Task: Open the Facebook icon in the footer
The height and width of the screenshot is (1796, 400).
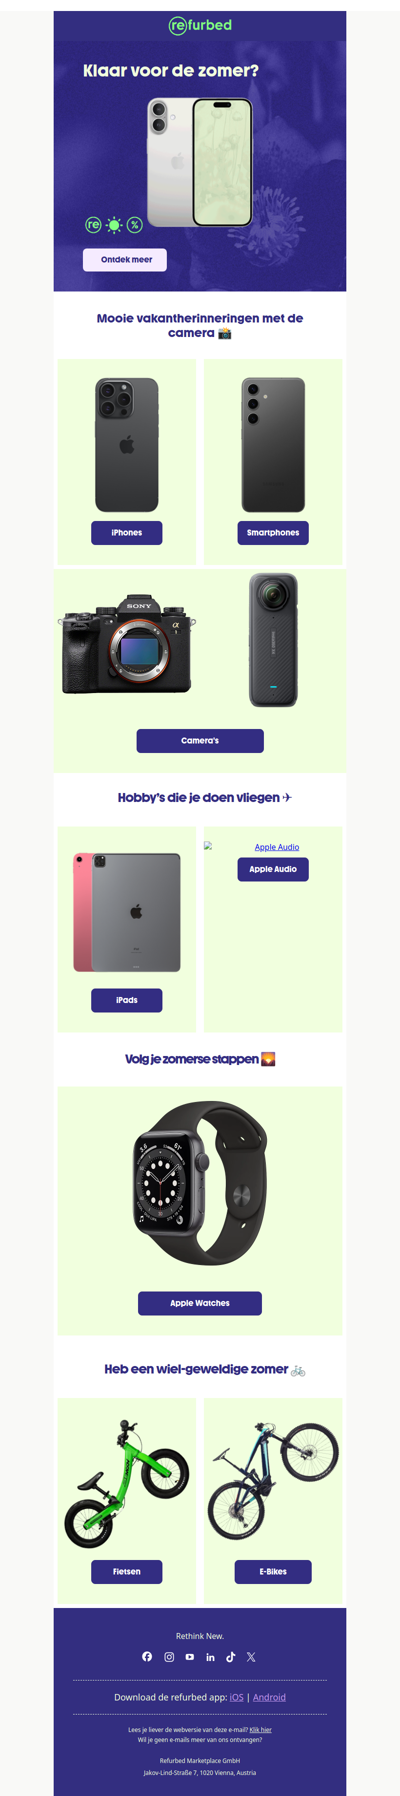Action: tap(147, 1657)
